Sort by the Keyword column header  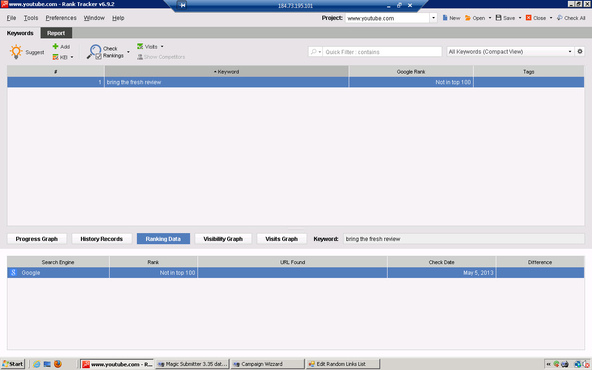227,71
